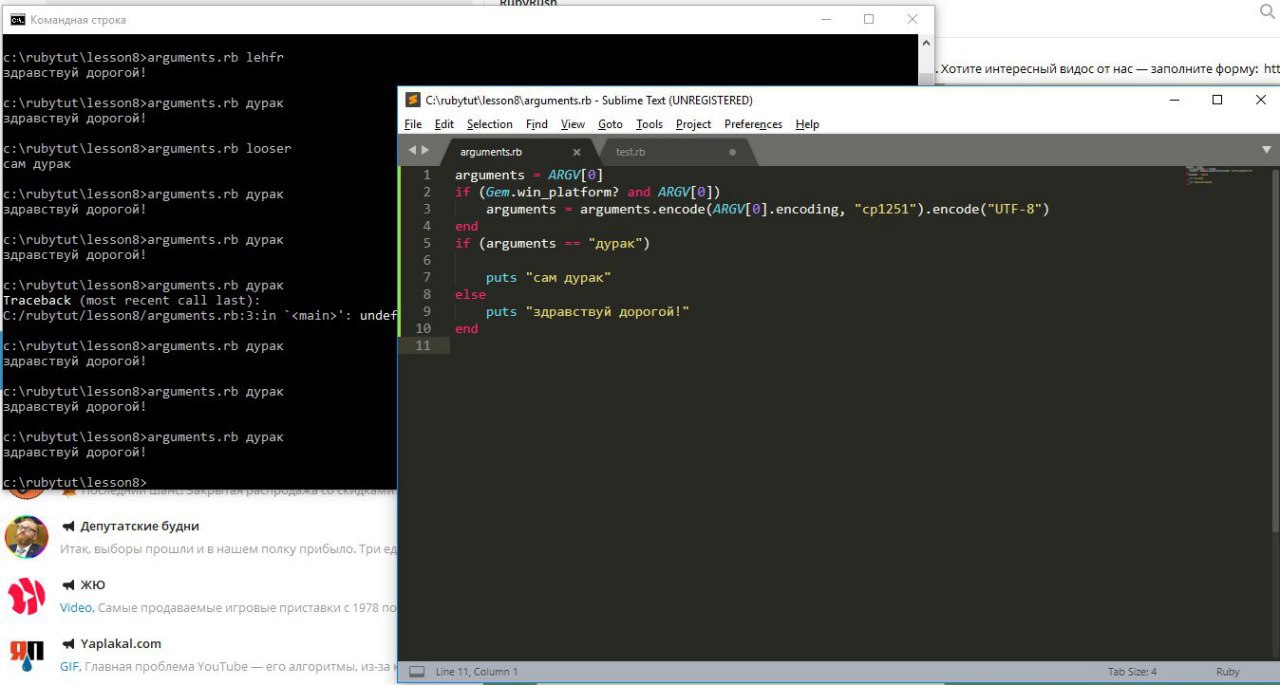Click the Депутатские будни avatar
The height and width of the screenshot is (685, 1280).
point(27,537)
